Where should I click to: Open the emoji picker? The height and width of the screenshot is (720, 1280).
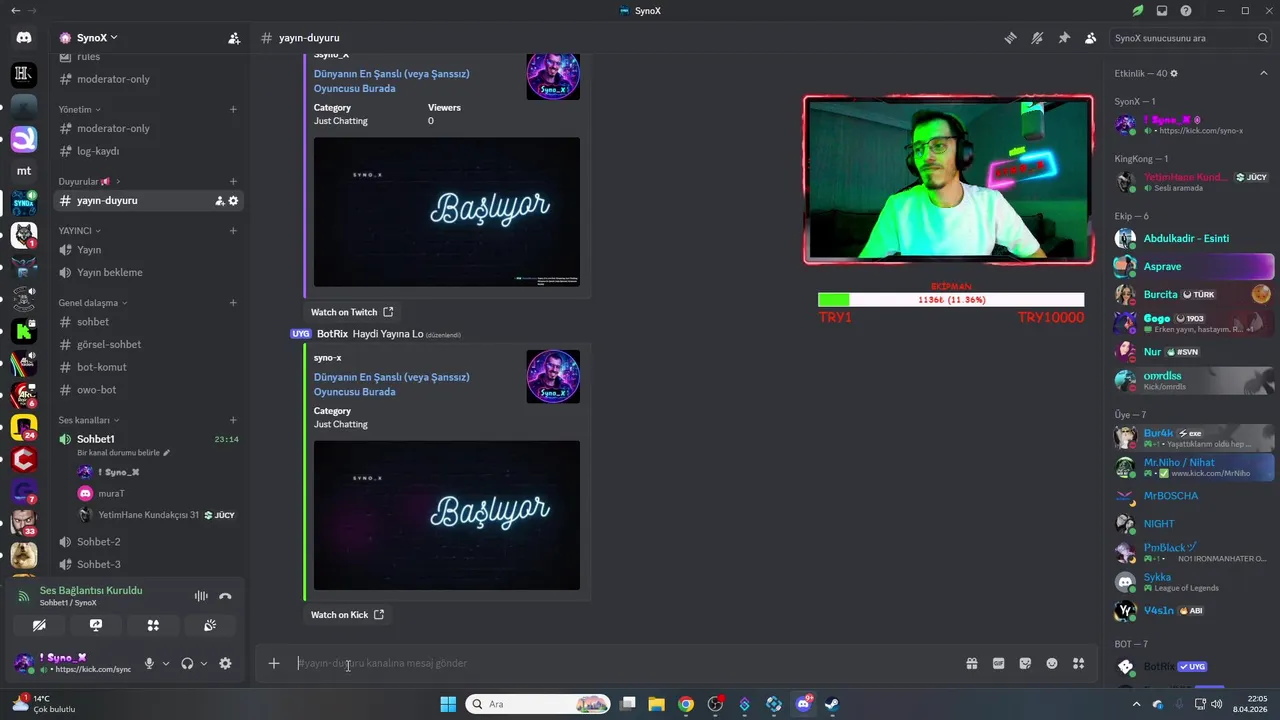coord(1052,663)
